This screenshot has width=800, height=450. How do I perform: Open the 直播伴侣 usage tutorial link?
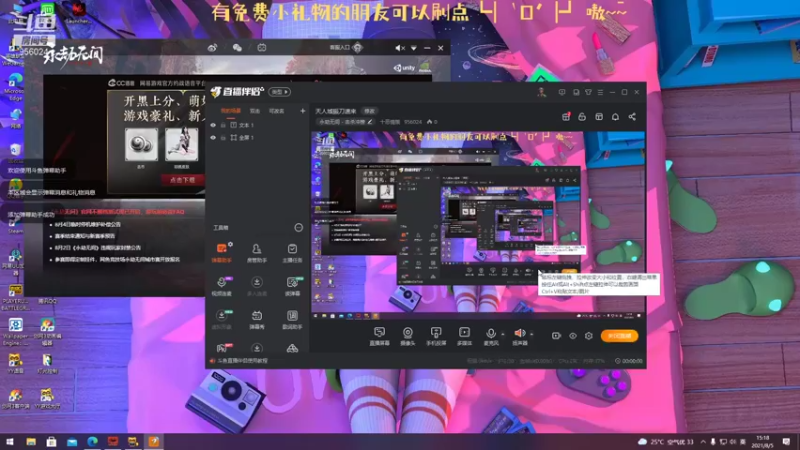239,361
